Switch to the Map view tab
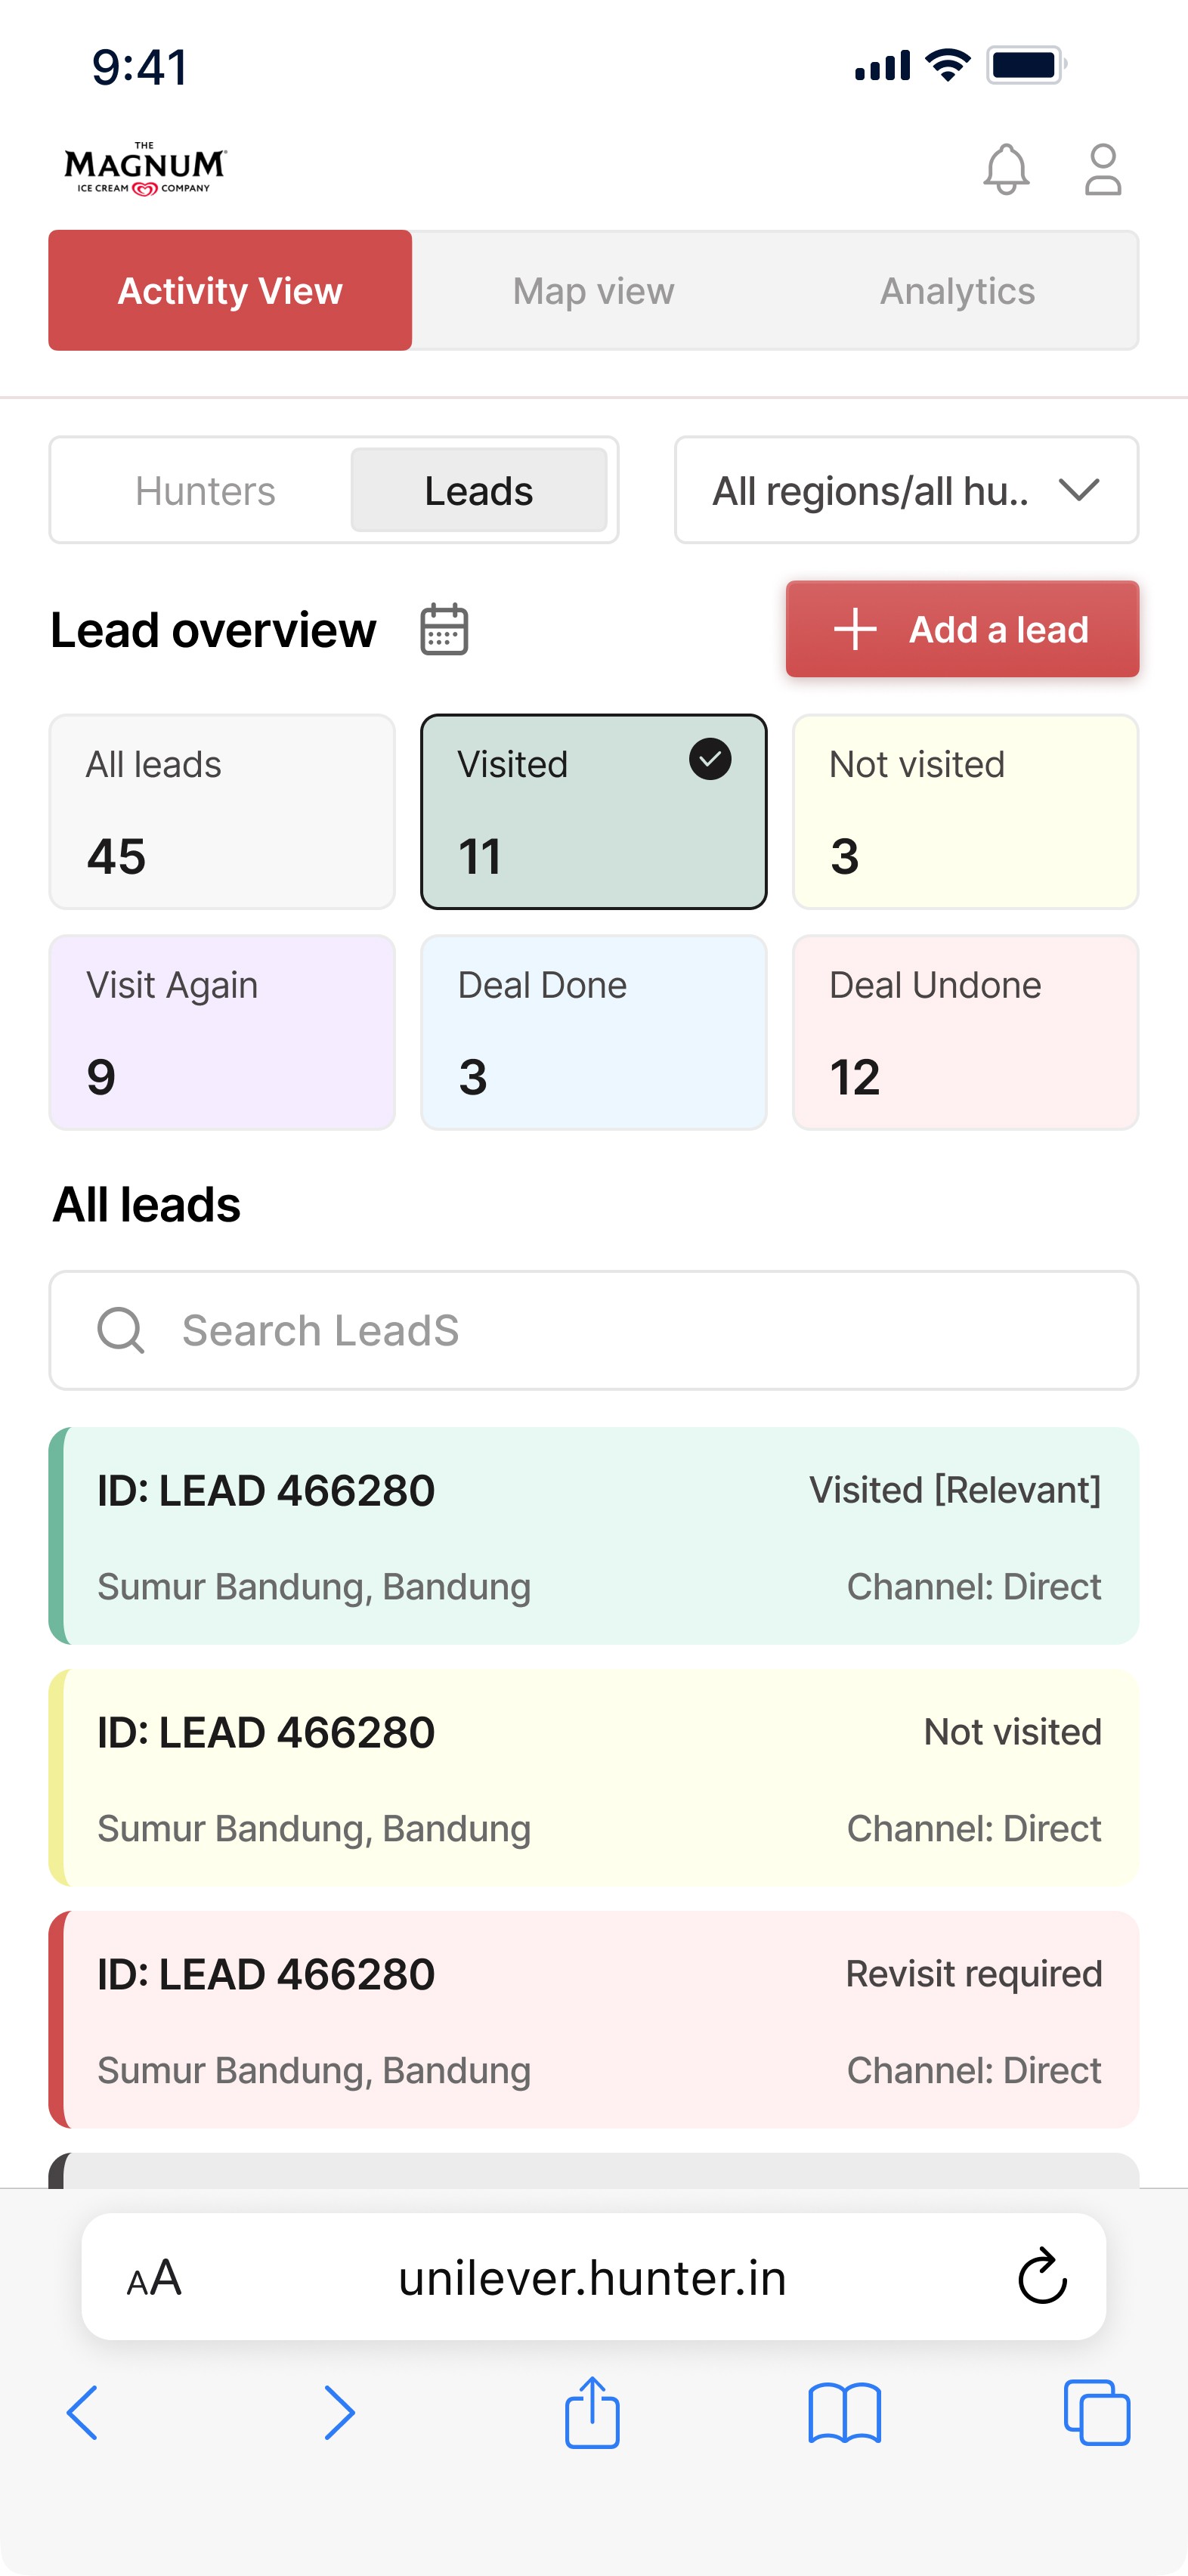 pos(593,291)
